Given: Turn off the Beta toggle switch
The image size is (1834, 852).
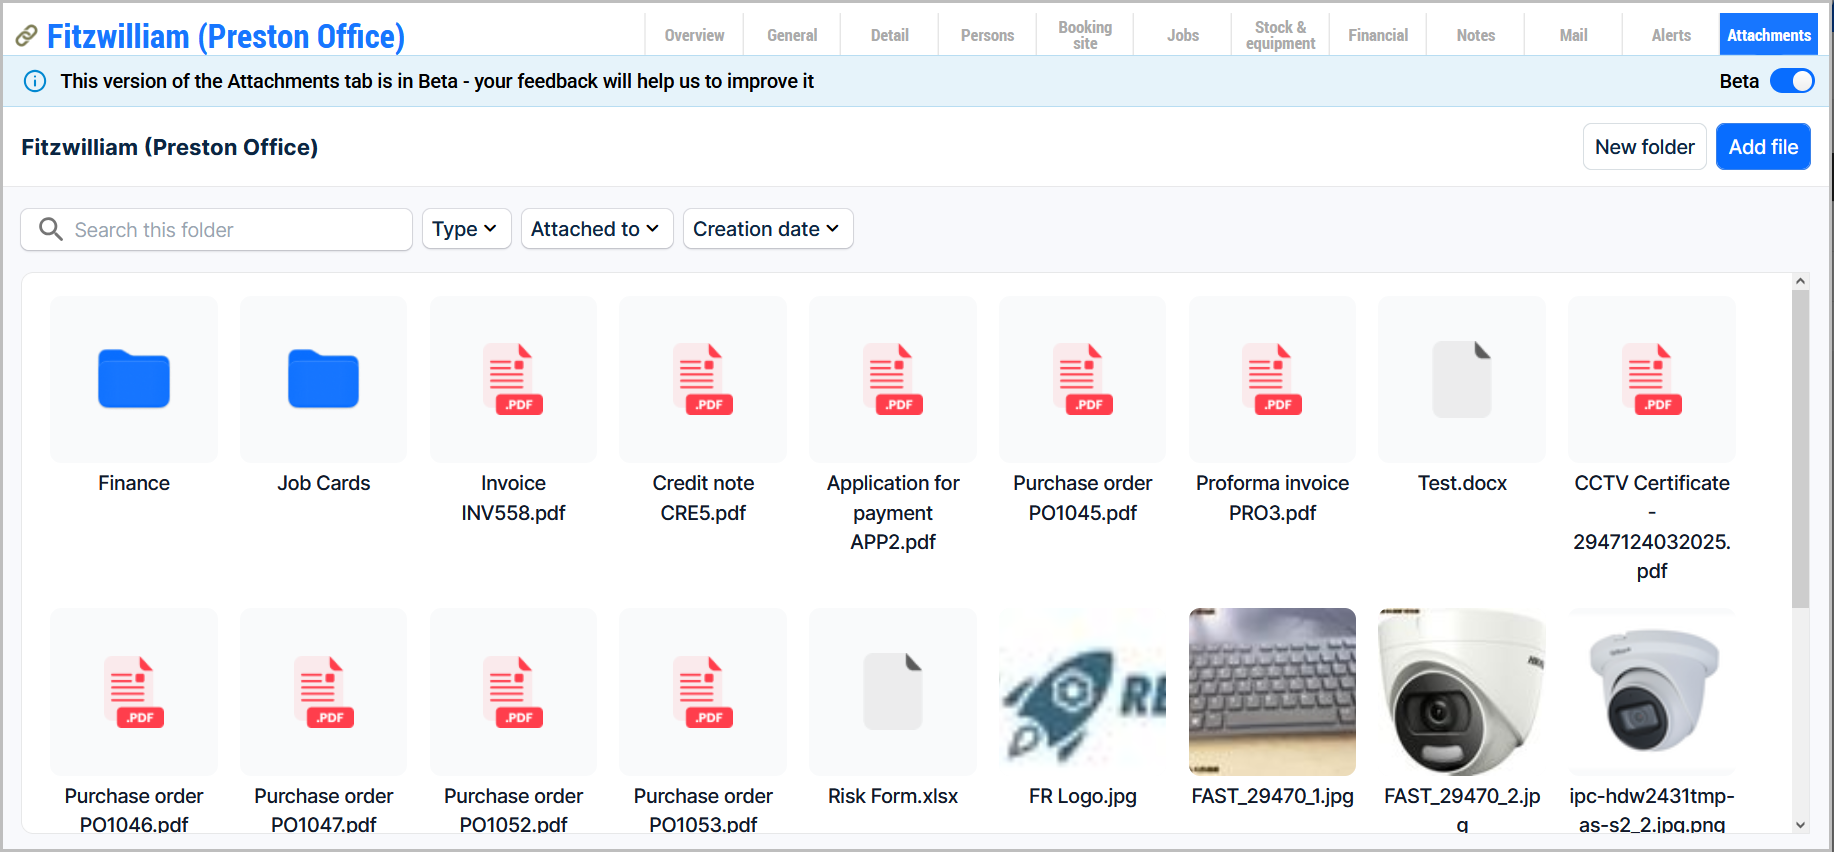Looking at the screenshot, I should pyautogui.click(x=1791, y=81).
